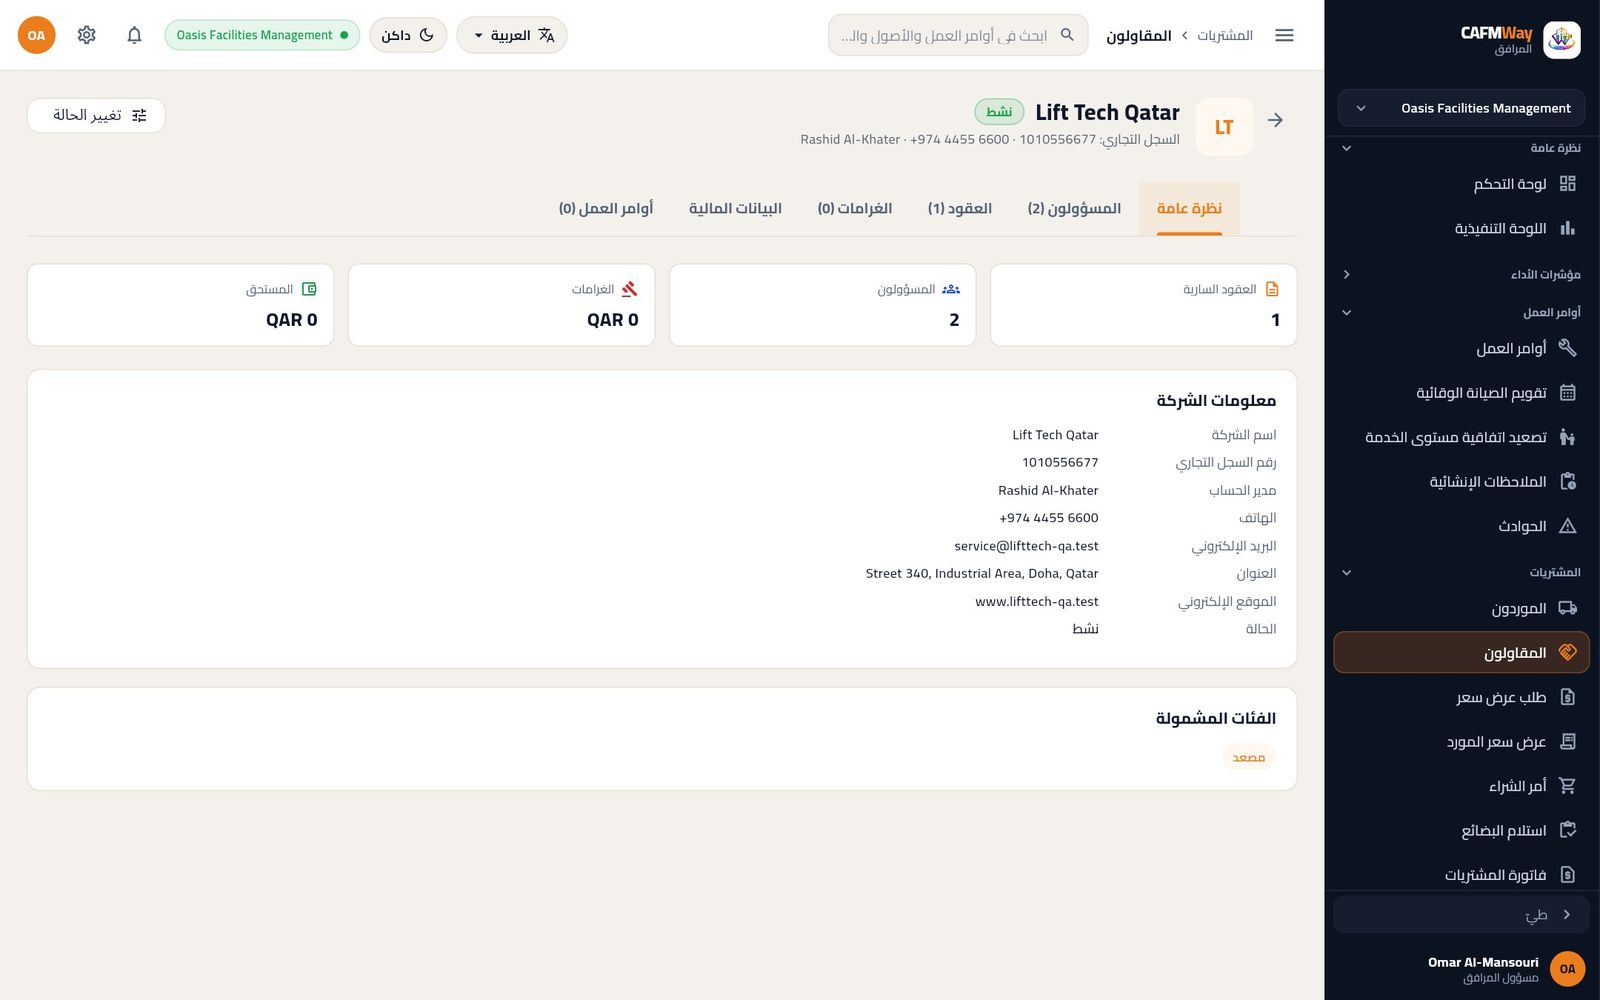
Task: Click the الحوادث warning triangle icon
Action: pos(1567,526)
